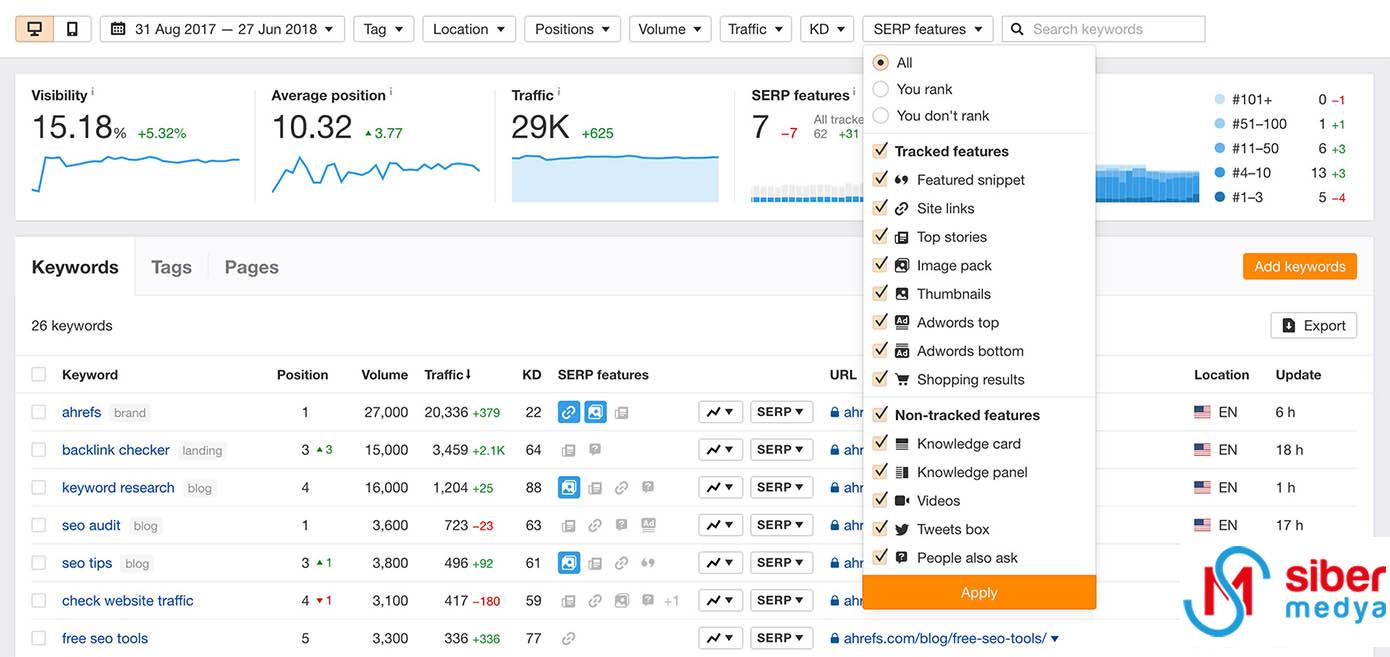Click the Visibility info icon
The width and height of the screenshot is (1390, 657).
tap(93, 92)
